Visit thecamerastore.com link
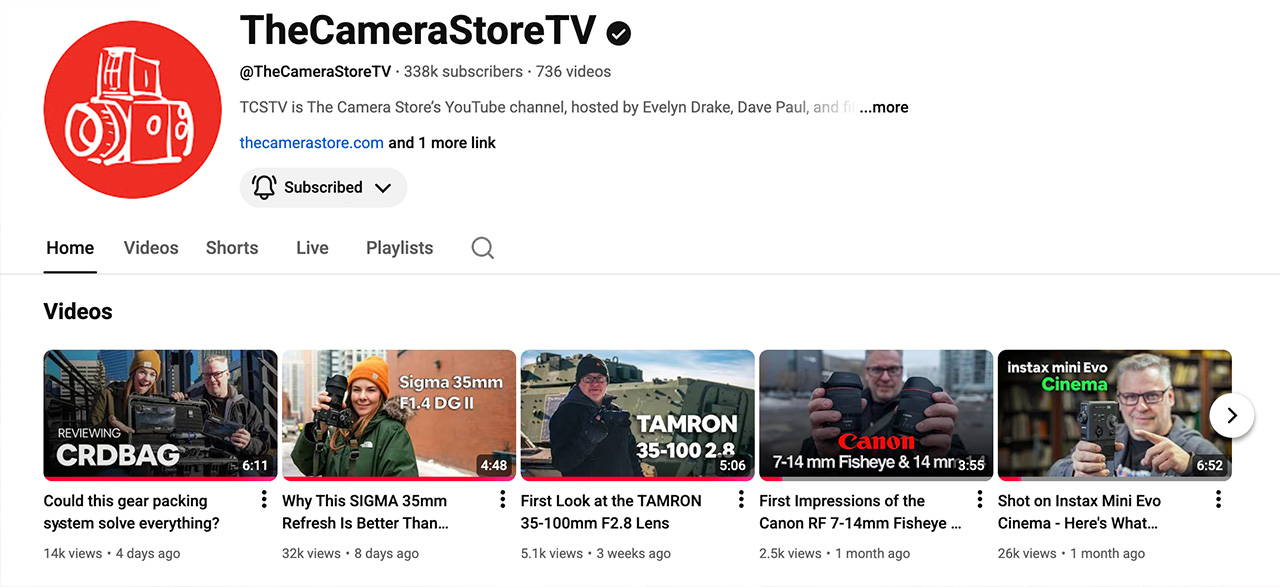The width and height of the screenshot is (1280, 587). point(312,143)
